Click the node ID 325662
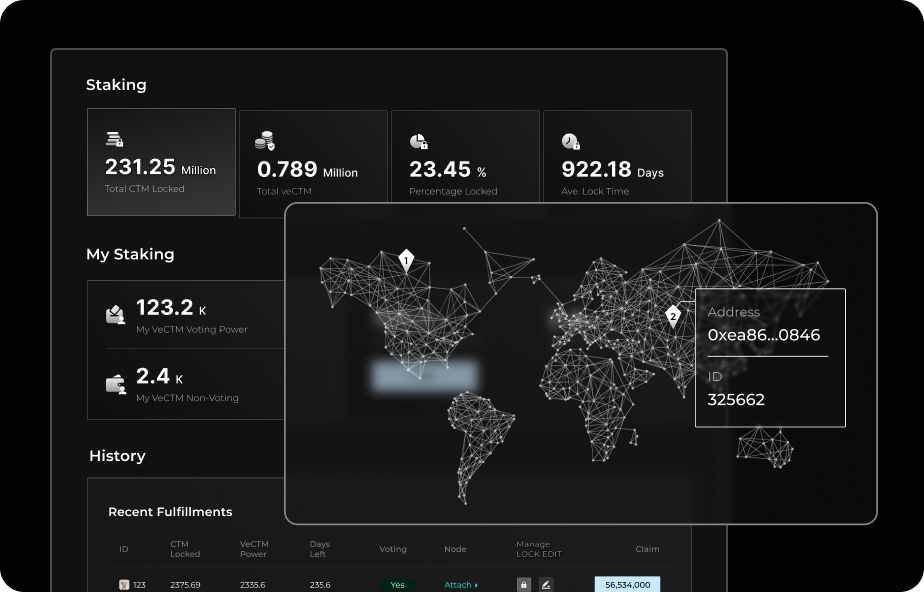Viewport: 924px width, 592px height. click(736, 400)
